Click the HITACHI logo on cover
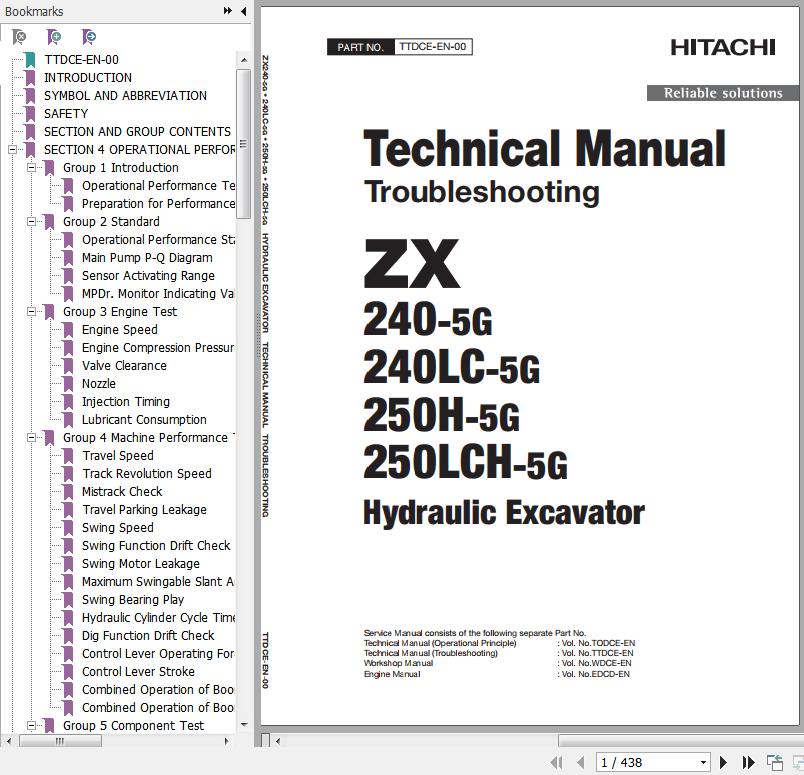This screenshot has height=775, width=804. [x=722, y=48]
